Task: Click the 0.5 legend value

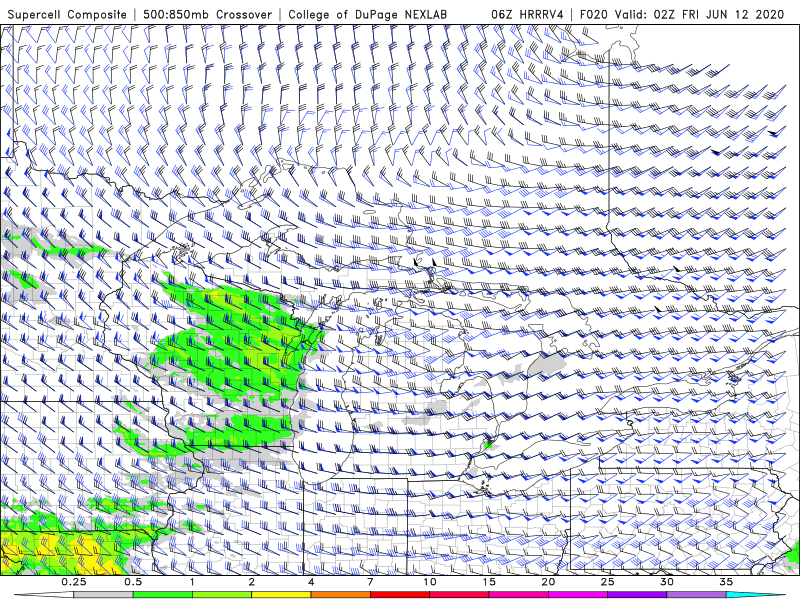Action: coord(133,582)
